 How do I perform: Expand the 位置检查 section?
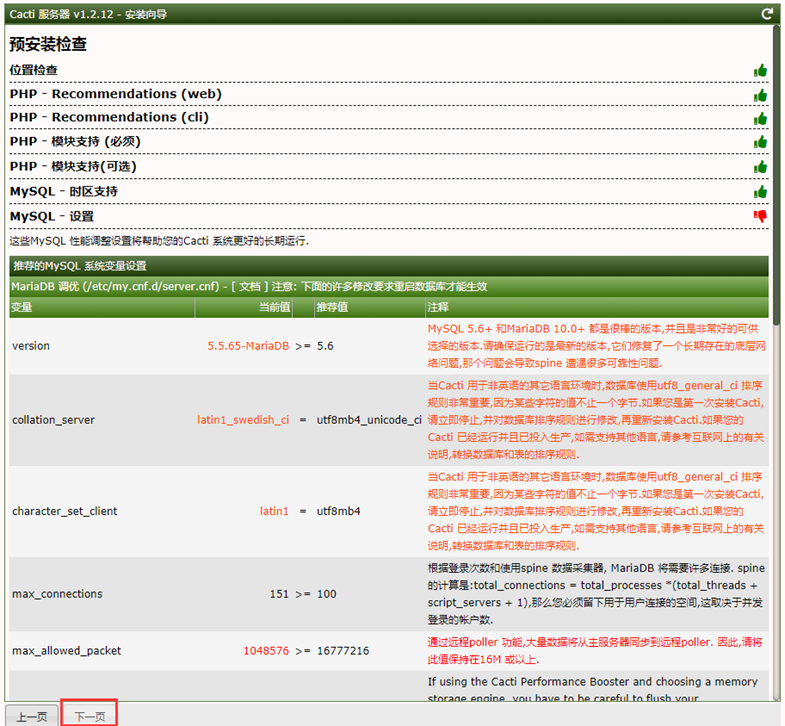coord(34,70)
